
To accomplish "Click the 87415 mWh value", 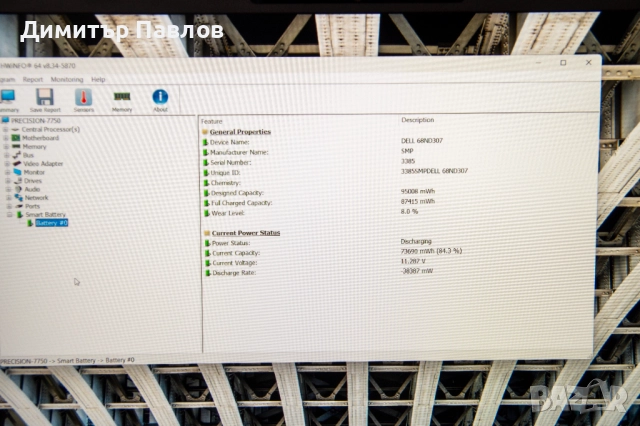I will coord(418,201).
